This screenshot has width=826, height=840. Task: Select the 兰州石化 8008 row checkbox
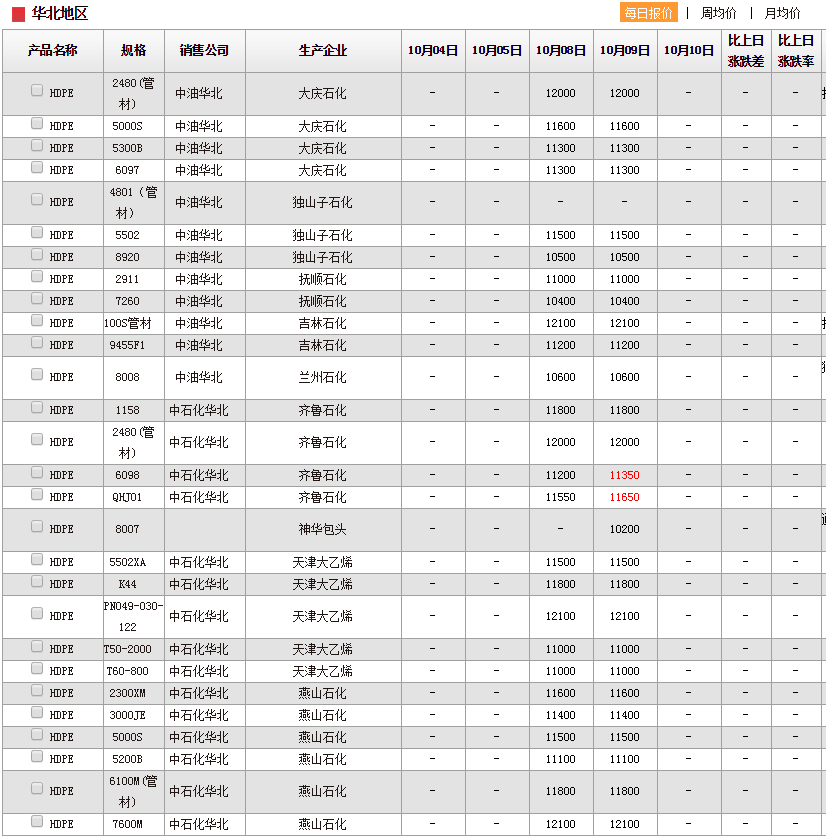coord(37,374)
